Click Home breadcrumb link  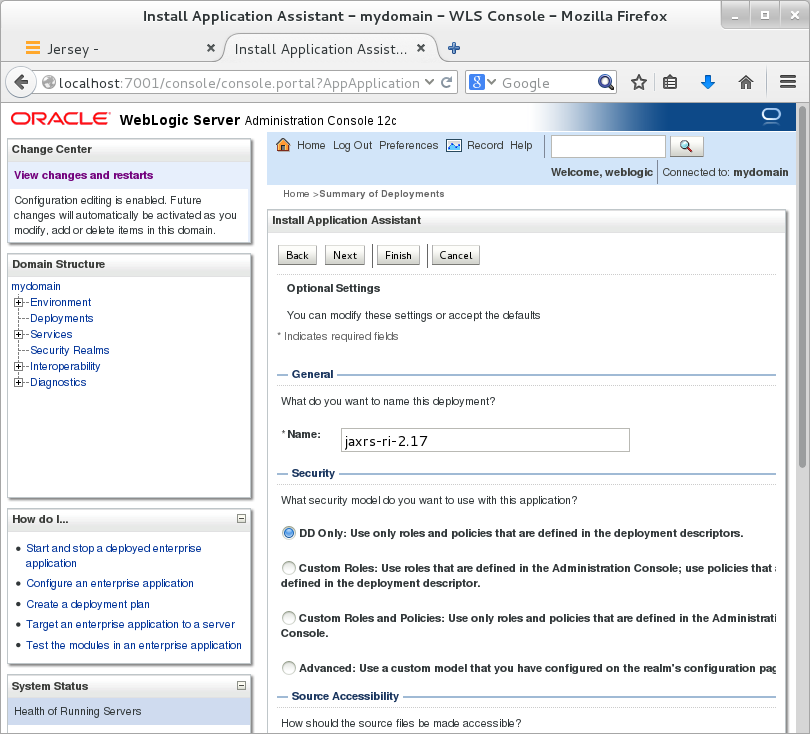click(296, 194)
